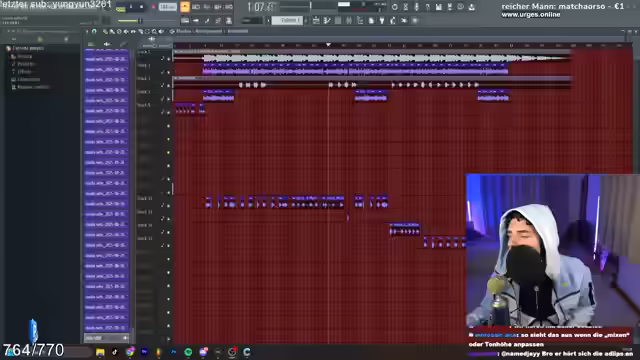This screenshot has width=640, height=360.
Task: Toggle the highlighted orange recording option
Action: [185, 7]
